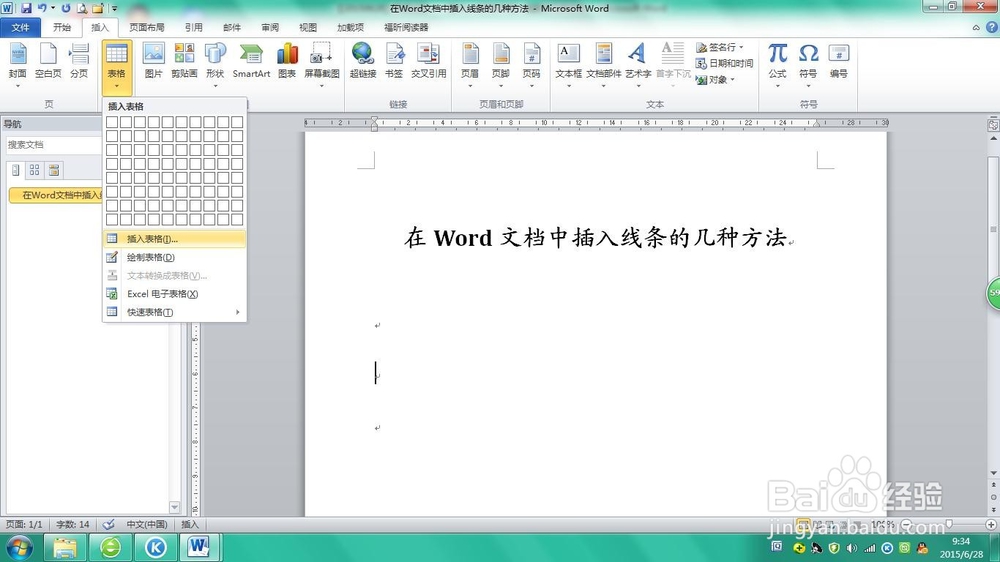Browse headings tab in navigation pane
Viewport: 1000px width, 562px height.
pyautogui.click(x=15, y=170)
